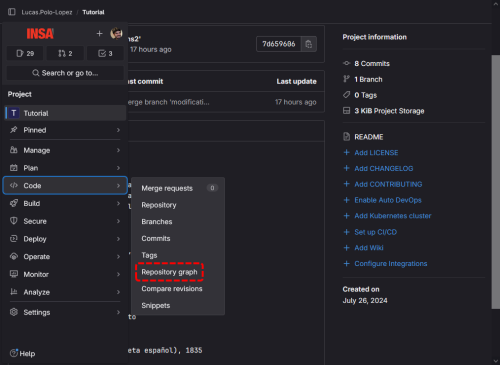Expand the Monitor menu
The height and width of the screenshot is (365, 500).
pyautogui.click(x=65, y=274)
